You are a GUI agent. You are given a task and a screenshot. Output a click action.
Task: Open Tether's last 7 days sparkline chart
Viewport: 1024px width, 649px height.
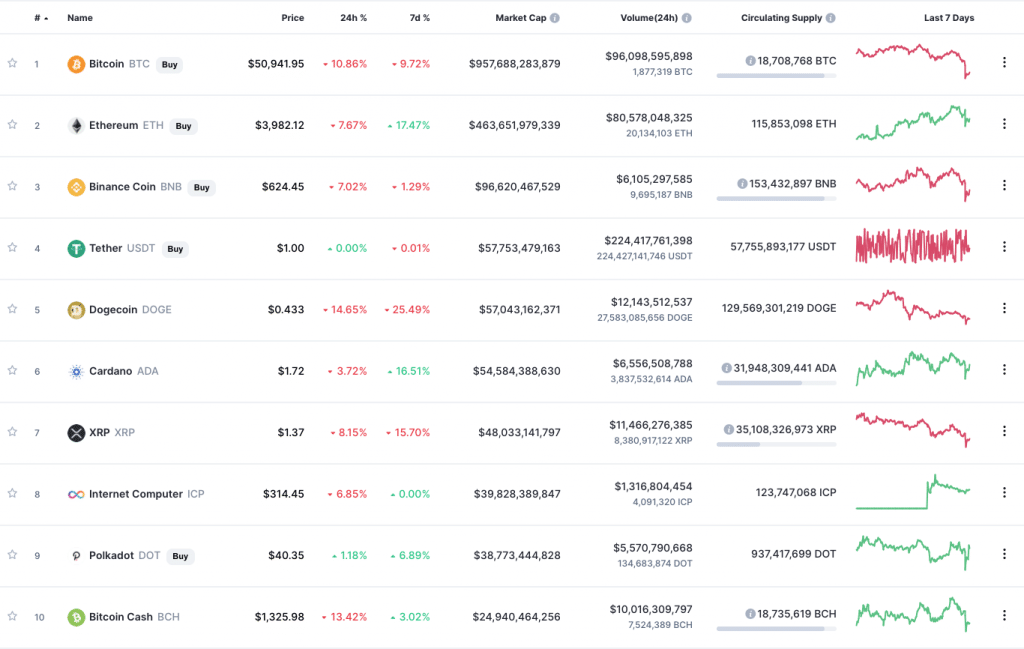(912, 246)
